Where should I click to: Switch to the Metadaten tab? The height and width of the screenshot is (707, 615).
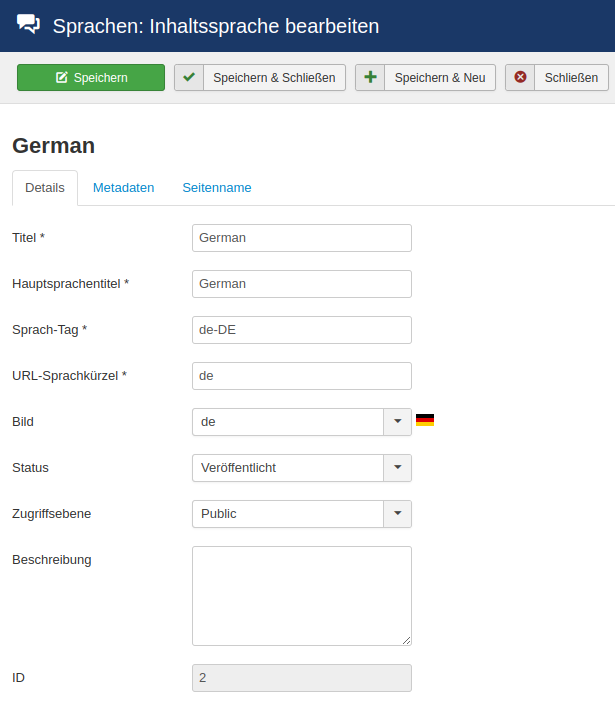(123, 188)
